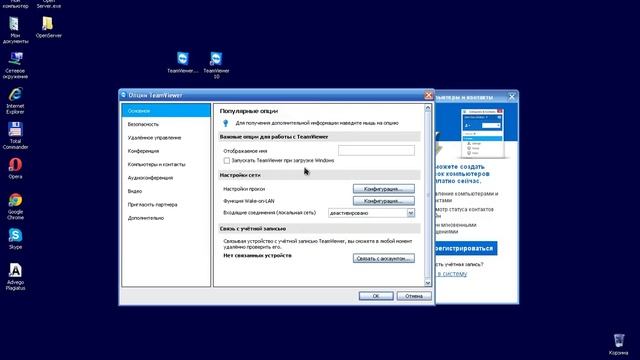
Task: Cancel with the Отмена button
Action: 414,296
